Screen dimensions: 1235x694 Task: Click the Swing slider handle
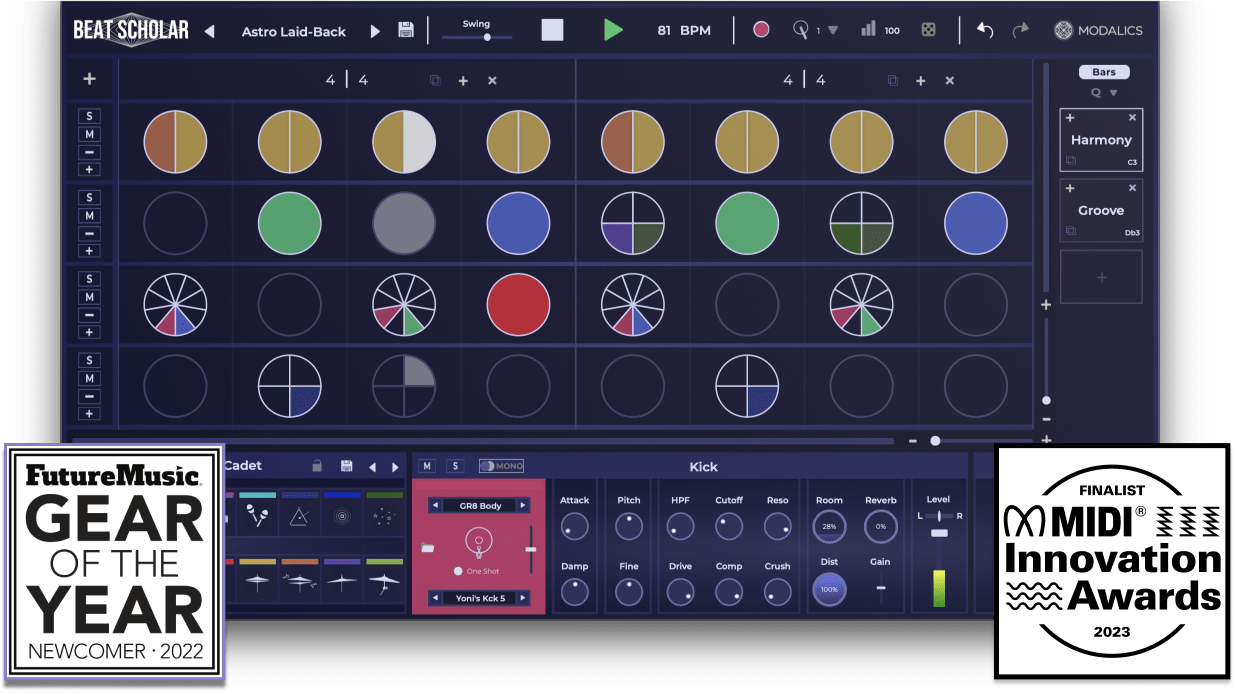click(487, 37)
